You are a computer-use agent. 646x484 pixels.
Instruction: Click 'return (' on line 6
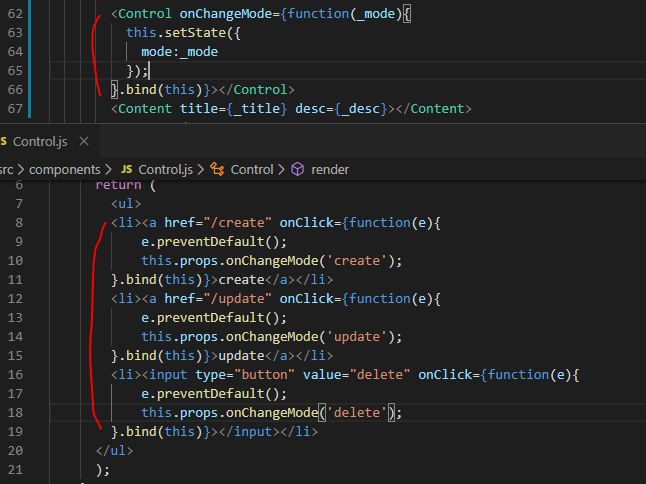tap(126, 185)
